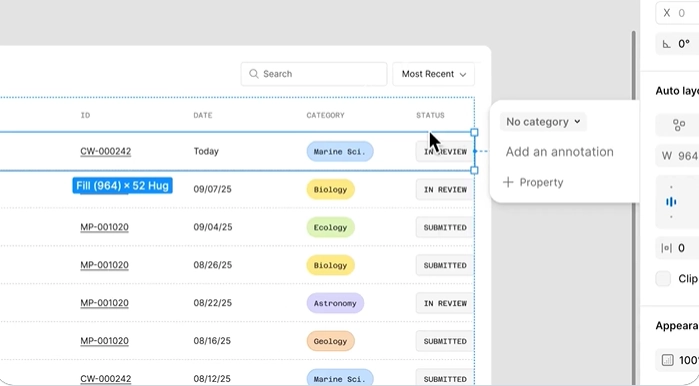Click IN REVIEW badge in Today row
Viewport: 699px width, 386px height.
click(x=444, y=152)
